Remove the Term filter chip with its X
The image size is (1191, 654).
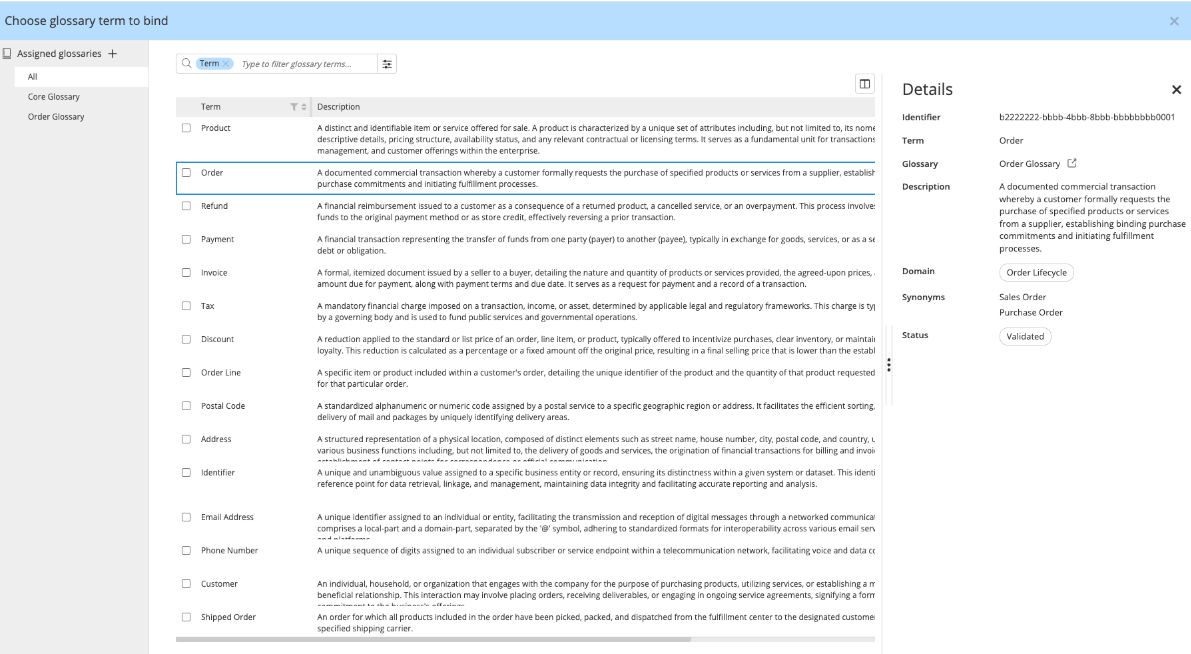(225, 63)
